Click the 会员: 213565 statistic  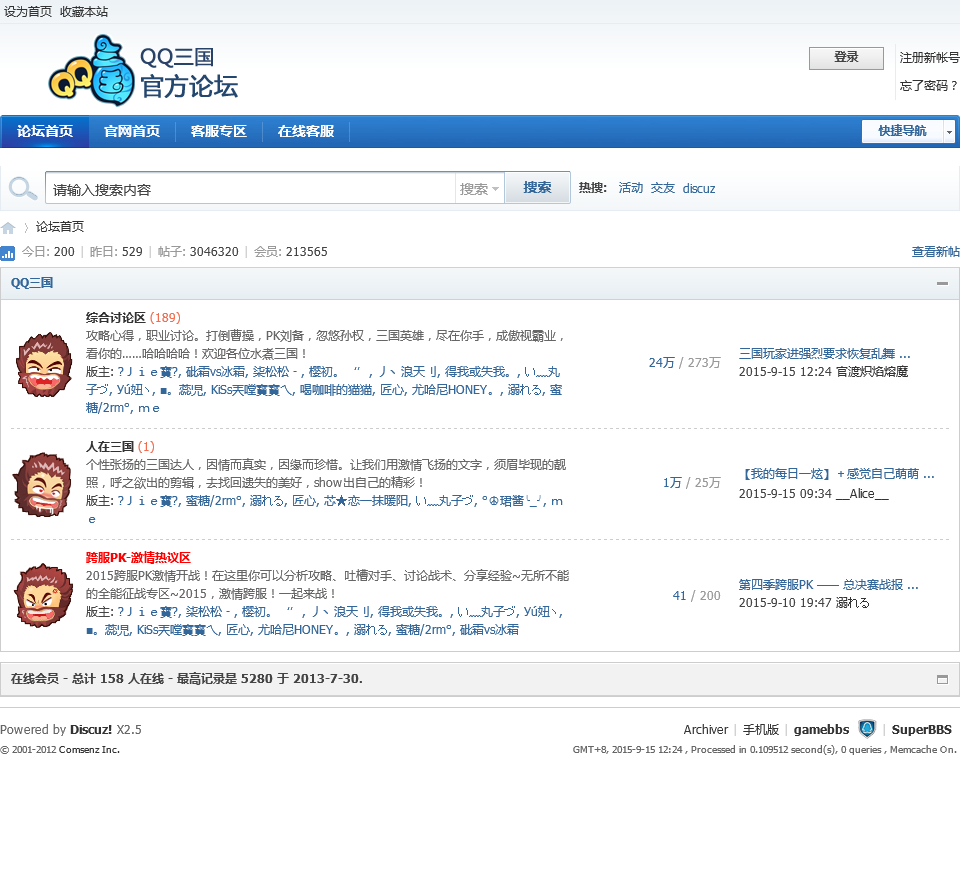pyautogui.click(x=290, y=252)
